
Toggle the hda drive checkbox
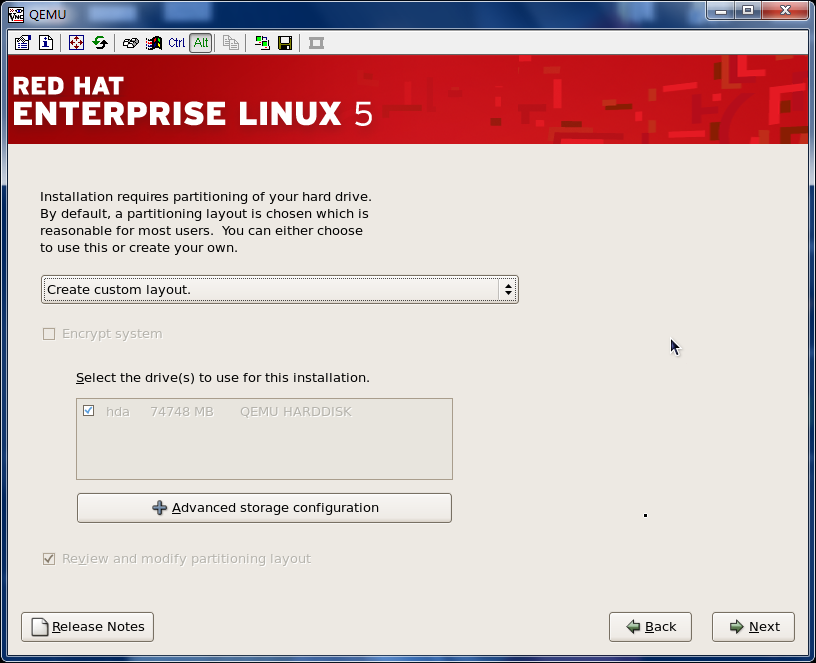[89, 411]
